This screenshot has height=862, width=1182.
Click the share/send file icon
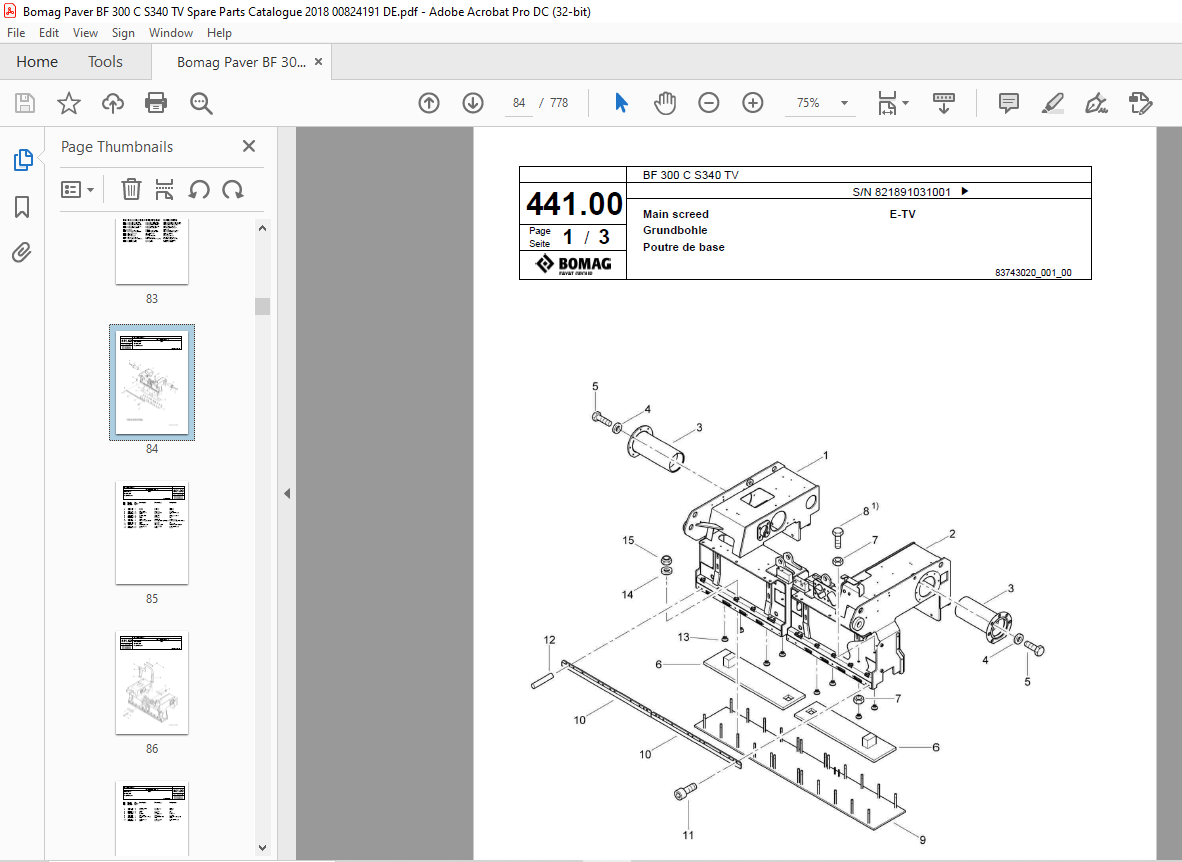coord(1141,103)
